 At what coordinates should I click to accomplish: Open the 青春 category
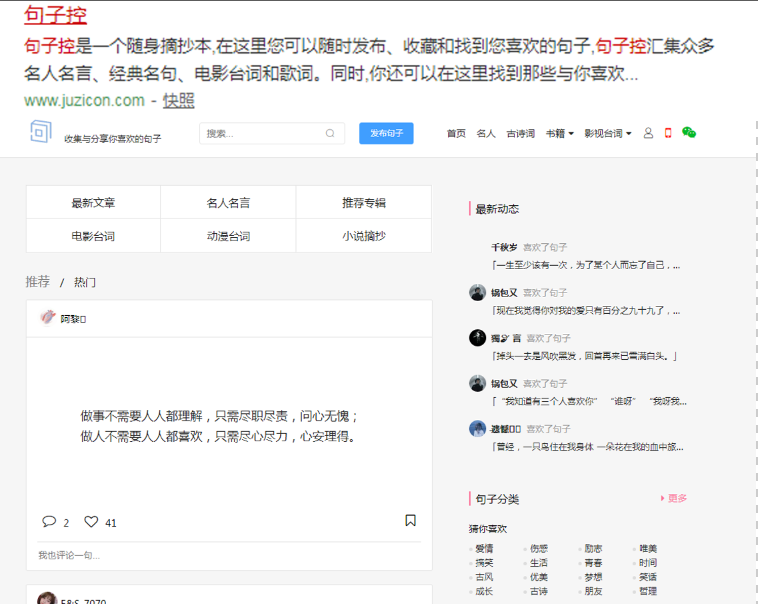[593, 562]
